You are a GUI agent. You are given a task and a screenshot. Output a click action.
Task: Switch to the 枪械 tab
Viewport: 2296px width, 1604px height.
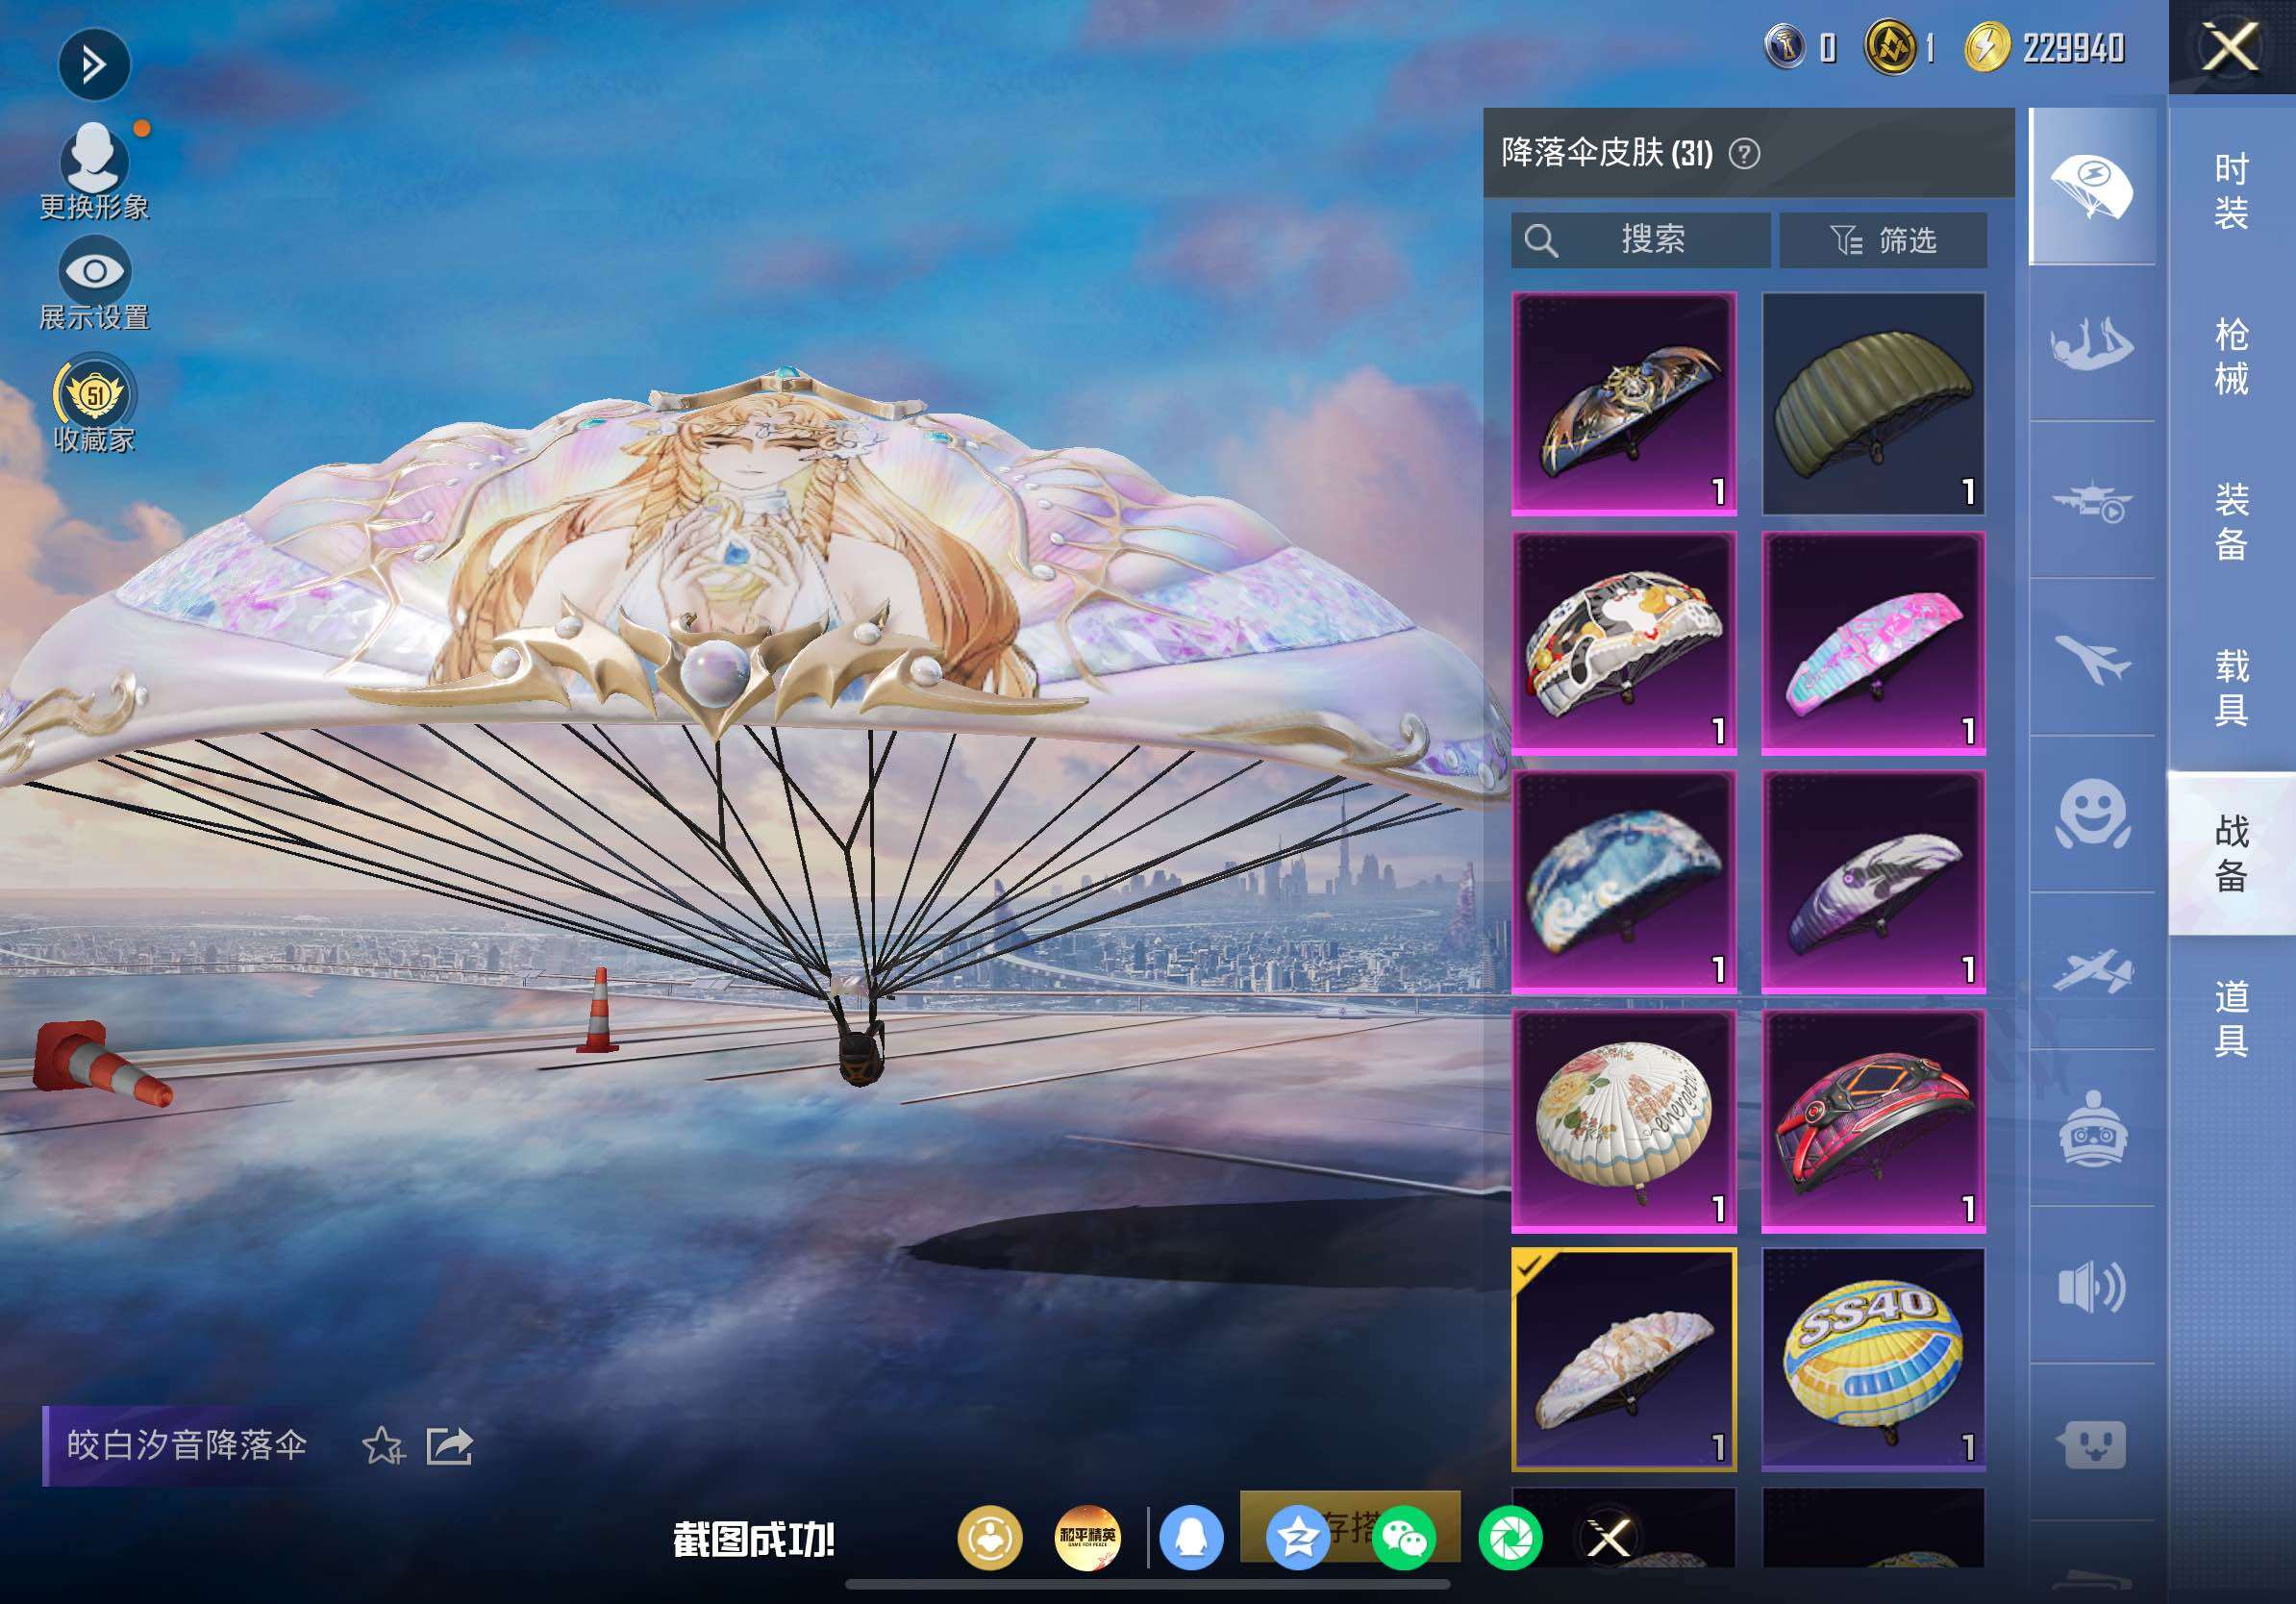click(2231, 356)
